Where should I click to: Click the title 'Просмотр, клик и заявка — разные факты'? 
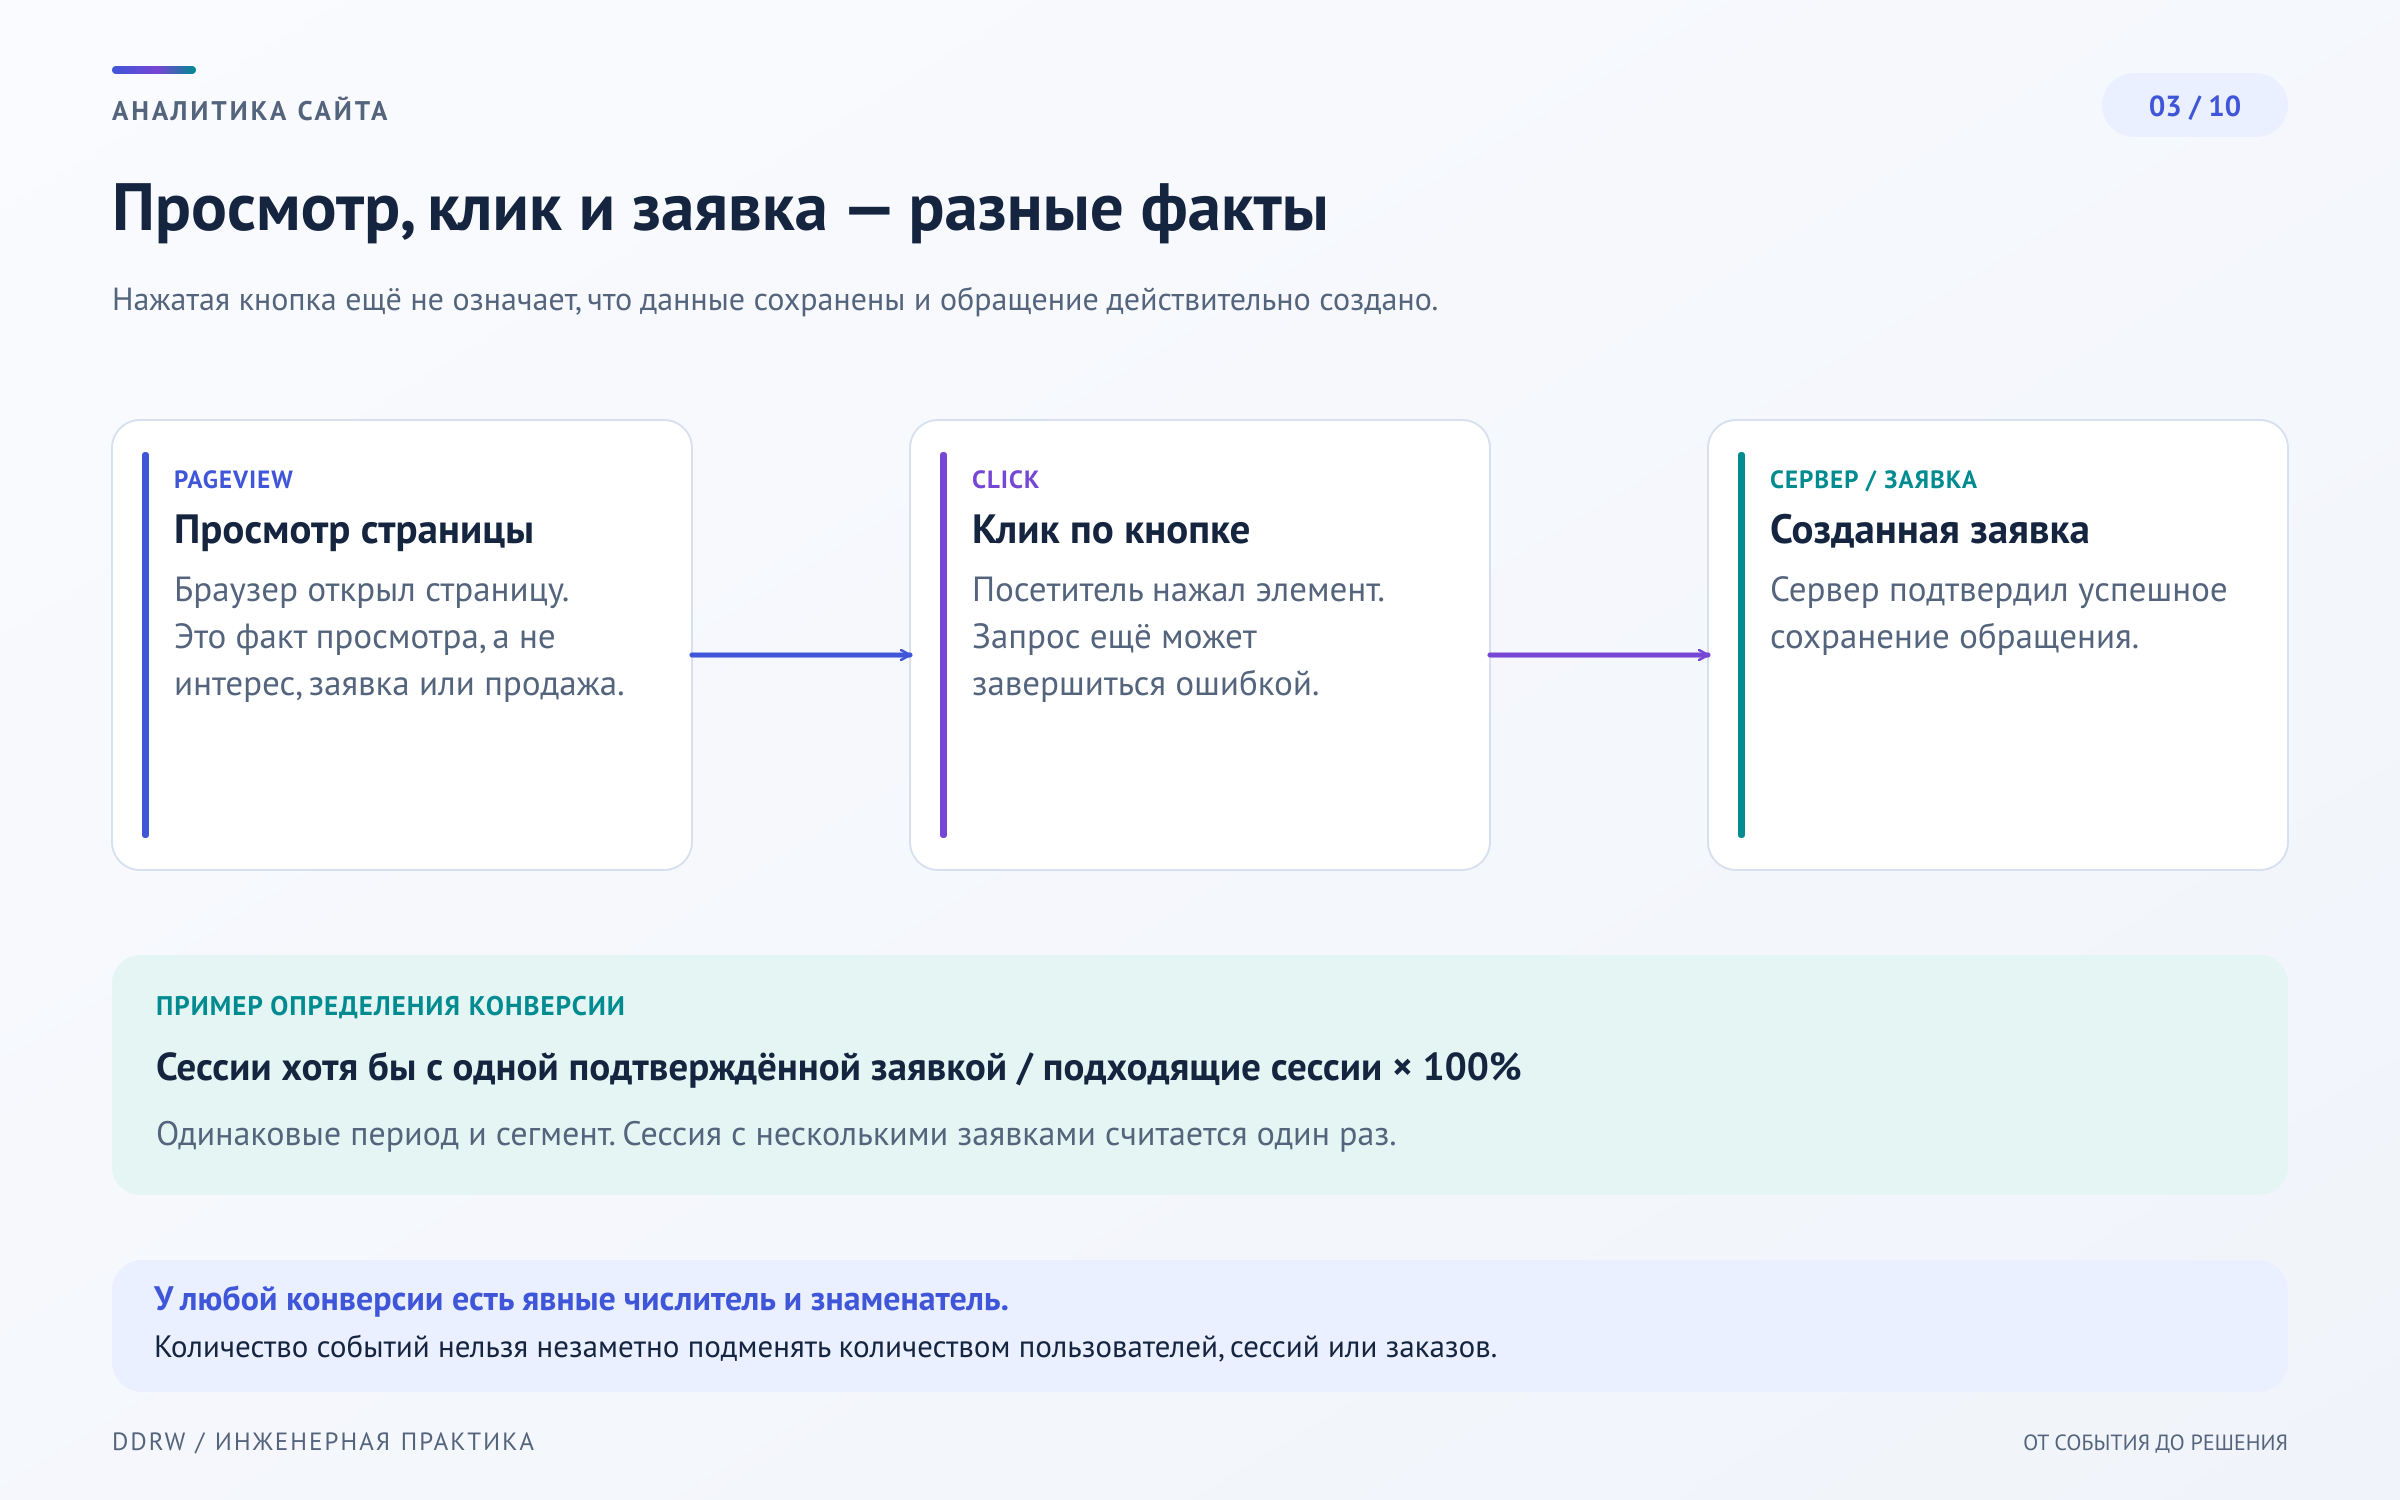[720, 210]
